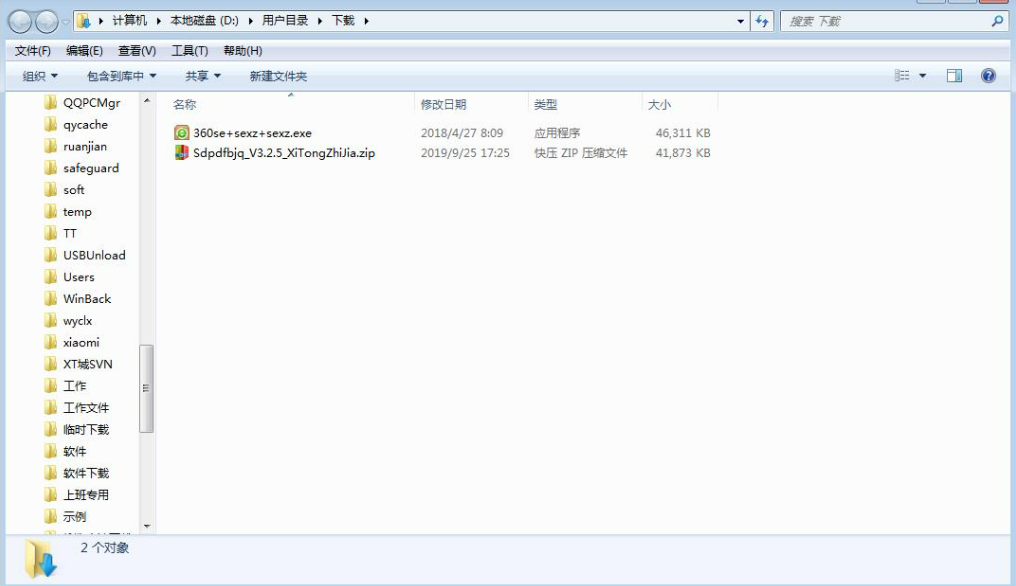Click the folder tree scrollbar thumb
Image resolution: width=1016 pixels, height=586 pixels.
pos(146,388)
